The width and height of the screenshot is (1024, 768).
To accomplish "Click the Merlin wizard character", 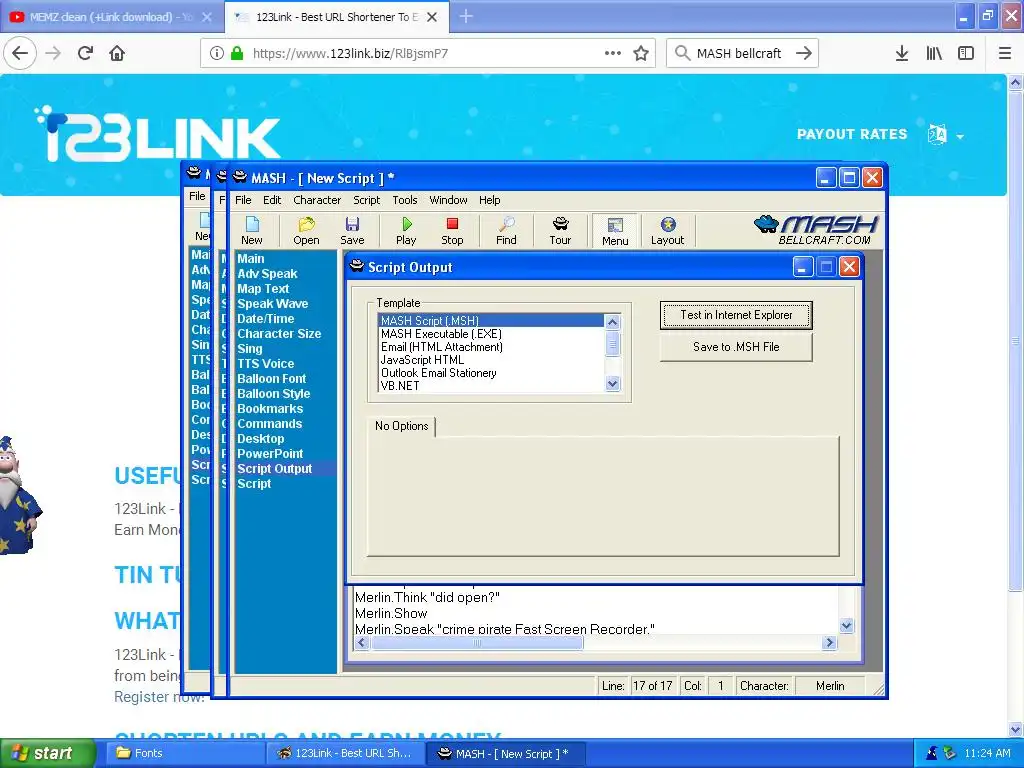I will 20,496.
